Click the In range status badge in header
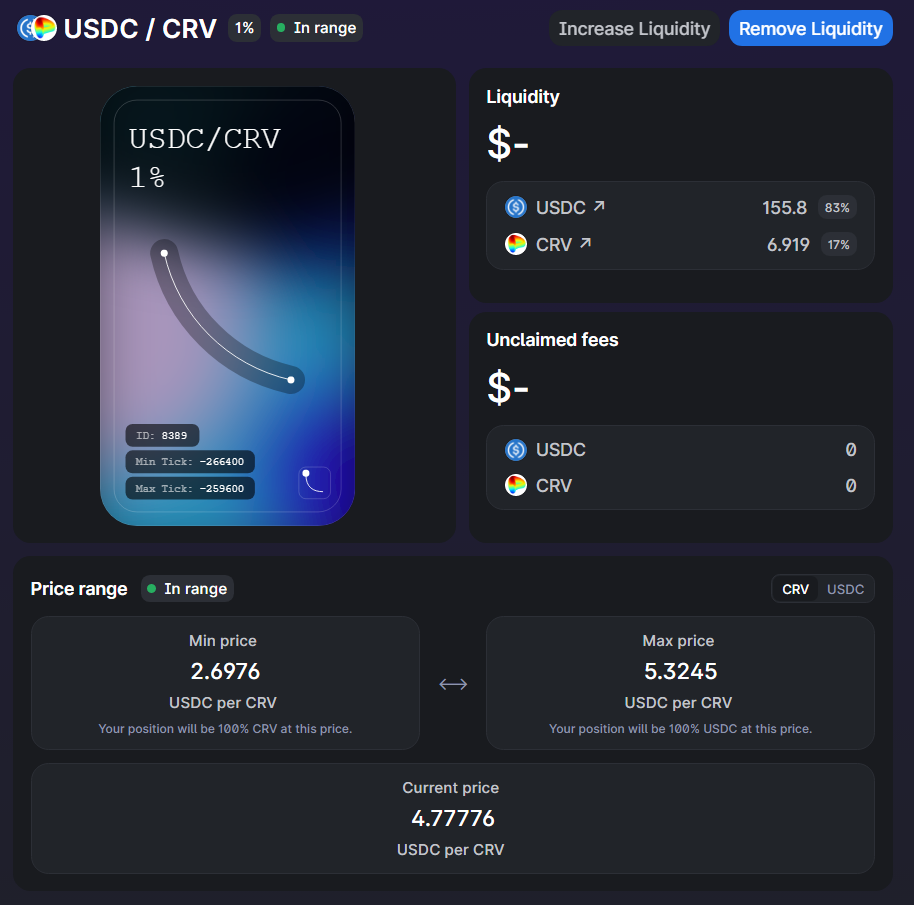This screenshot has height=905, width=914. click(317, 28)
